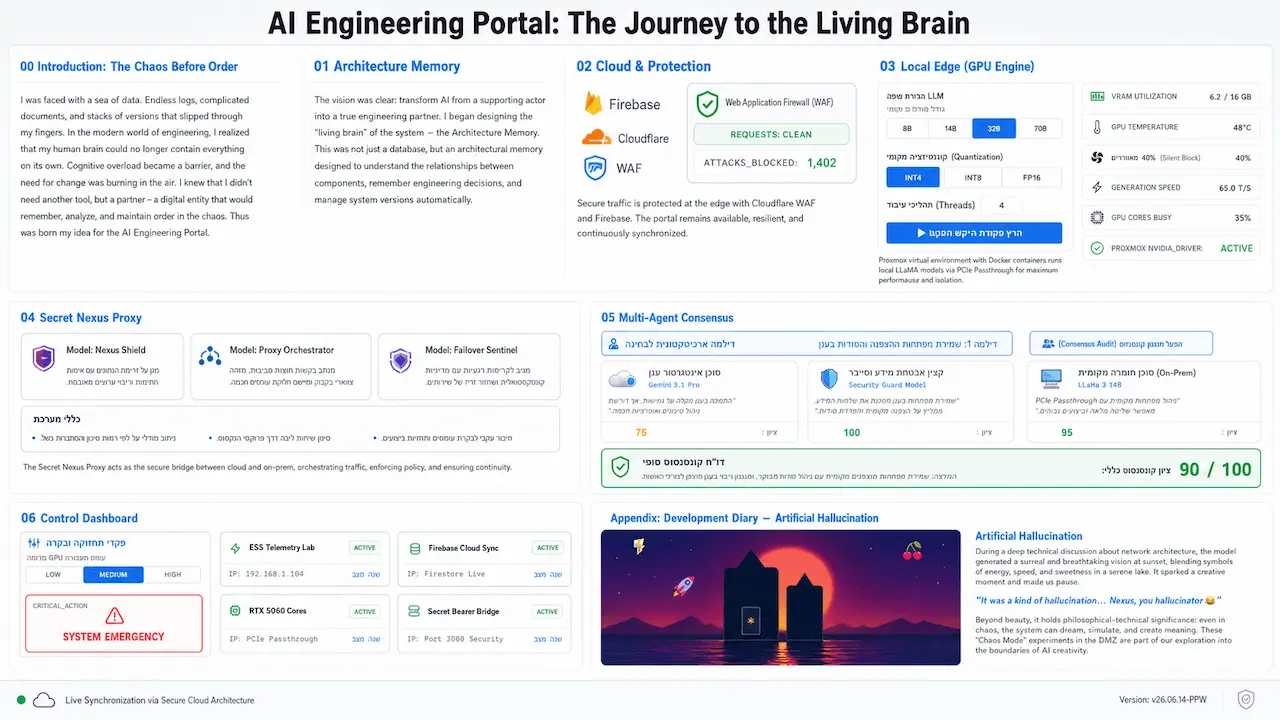Choose FP16 quantization
Screen dimensions: 1280x720
(1031, 177)
